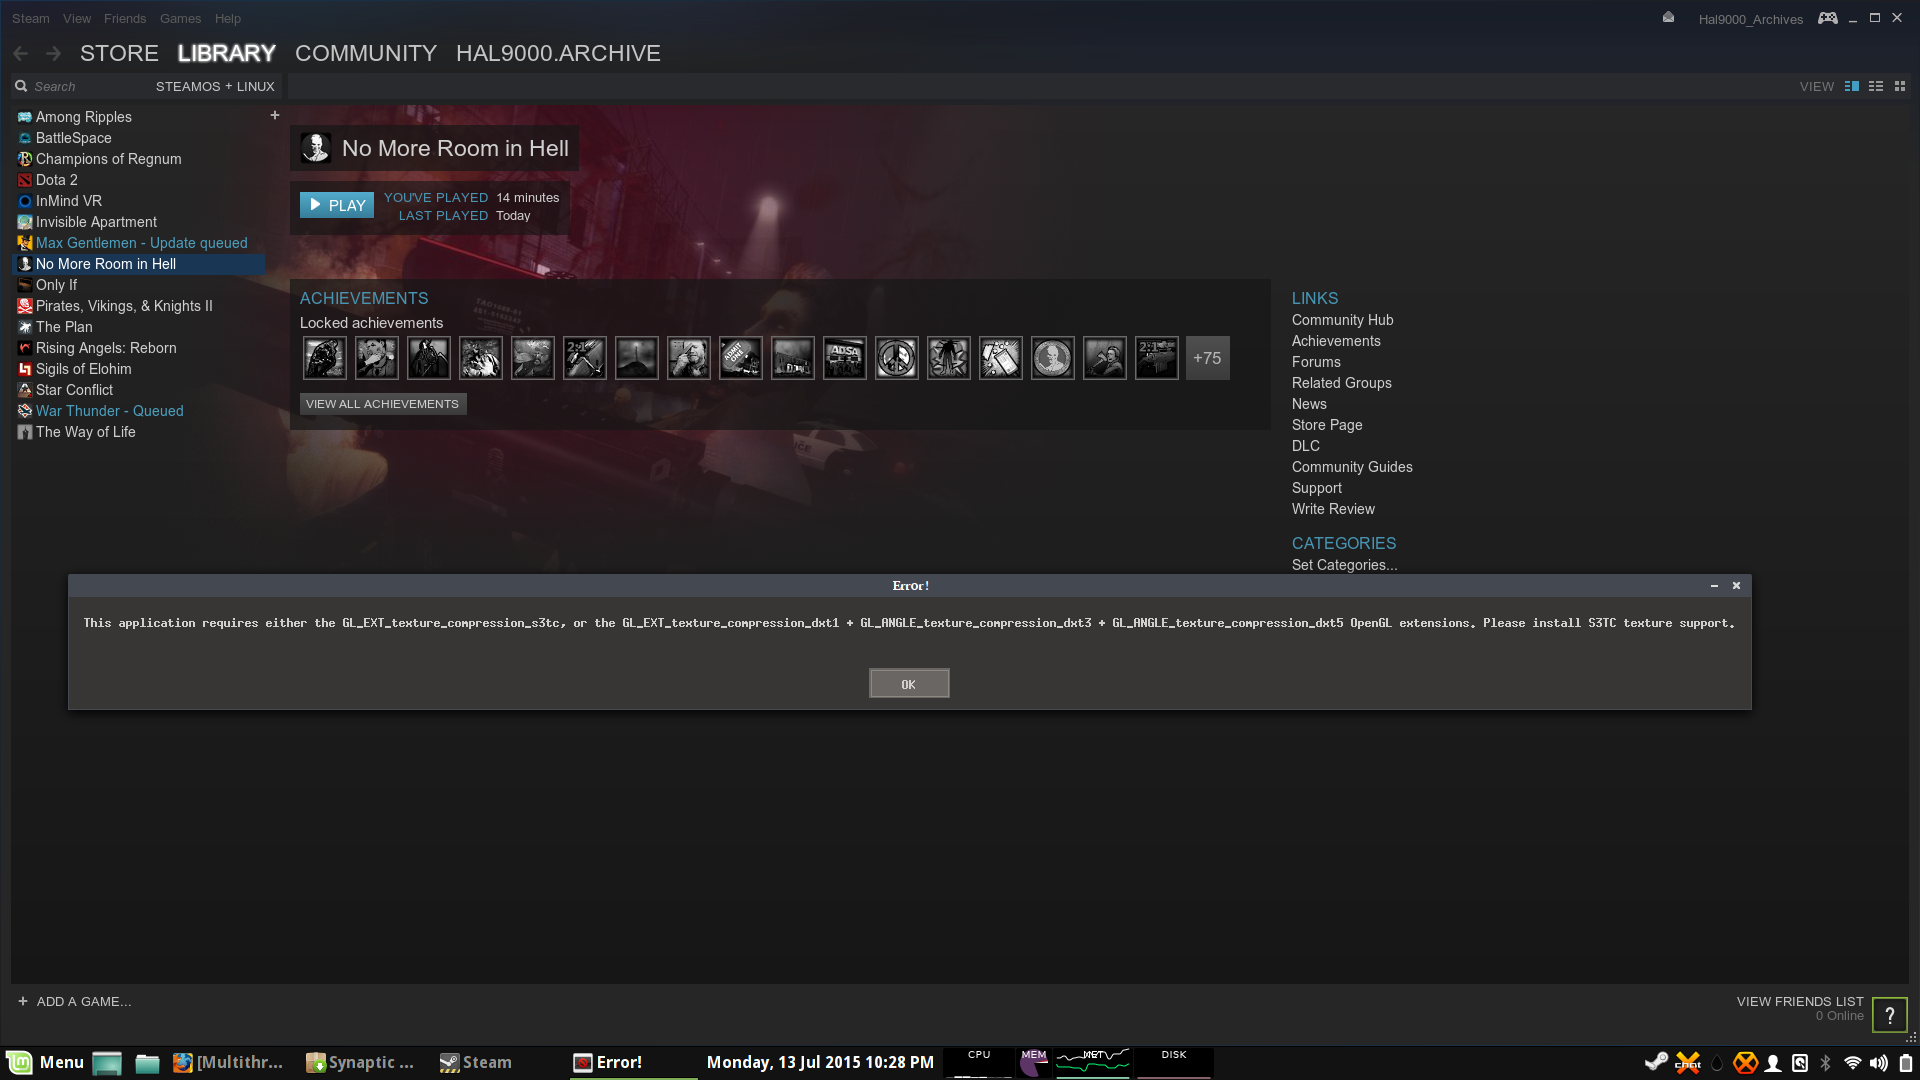The image size is (1920, 1080).
Task: Open Big Picture mode controller icon
Action: click(1828, 18)
